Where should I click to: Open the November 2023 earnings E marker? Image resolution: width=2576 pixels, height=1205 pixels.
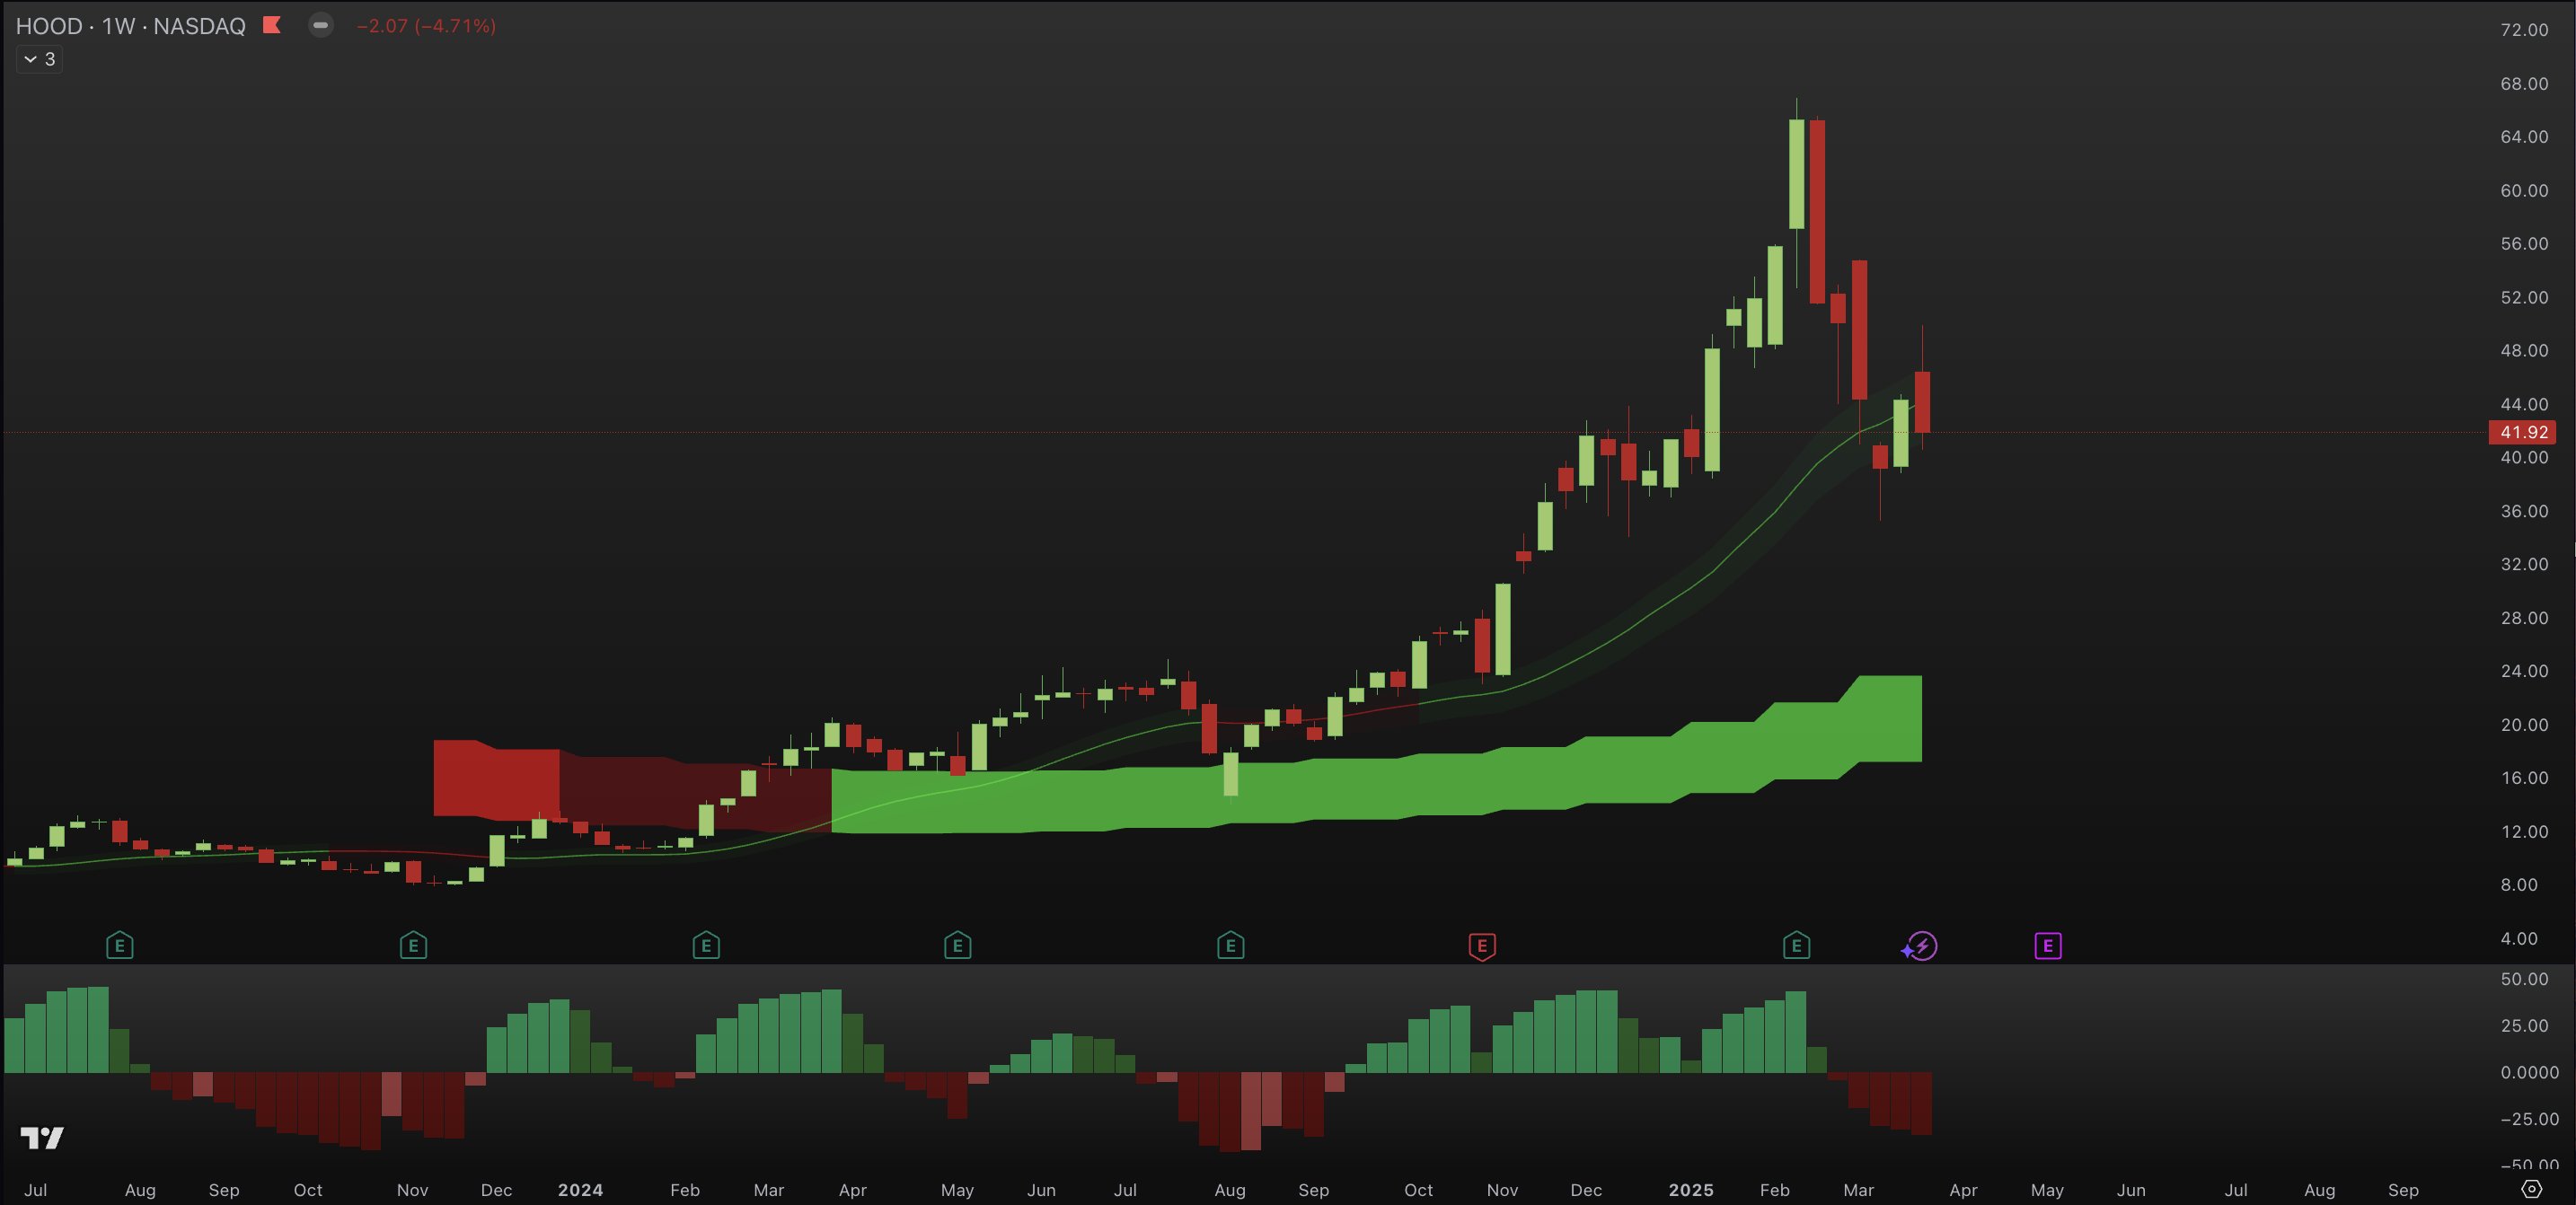coord(413,945)
